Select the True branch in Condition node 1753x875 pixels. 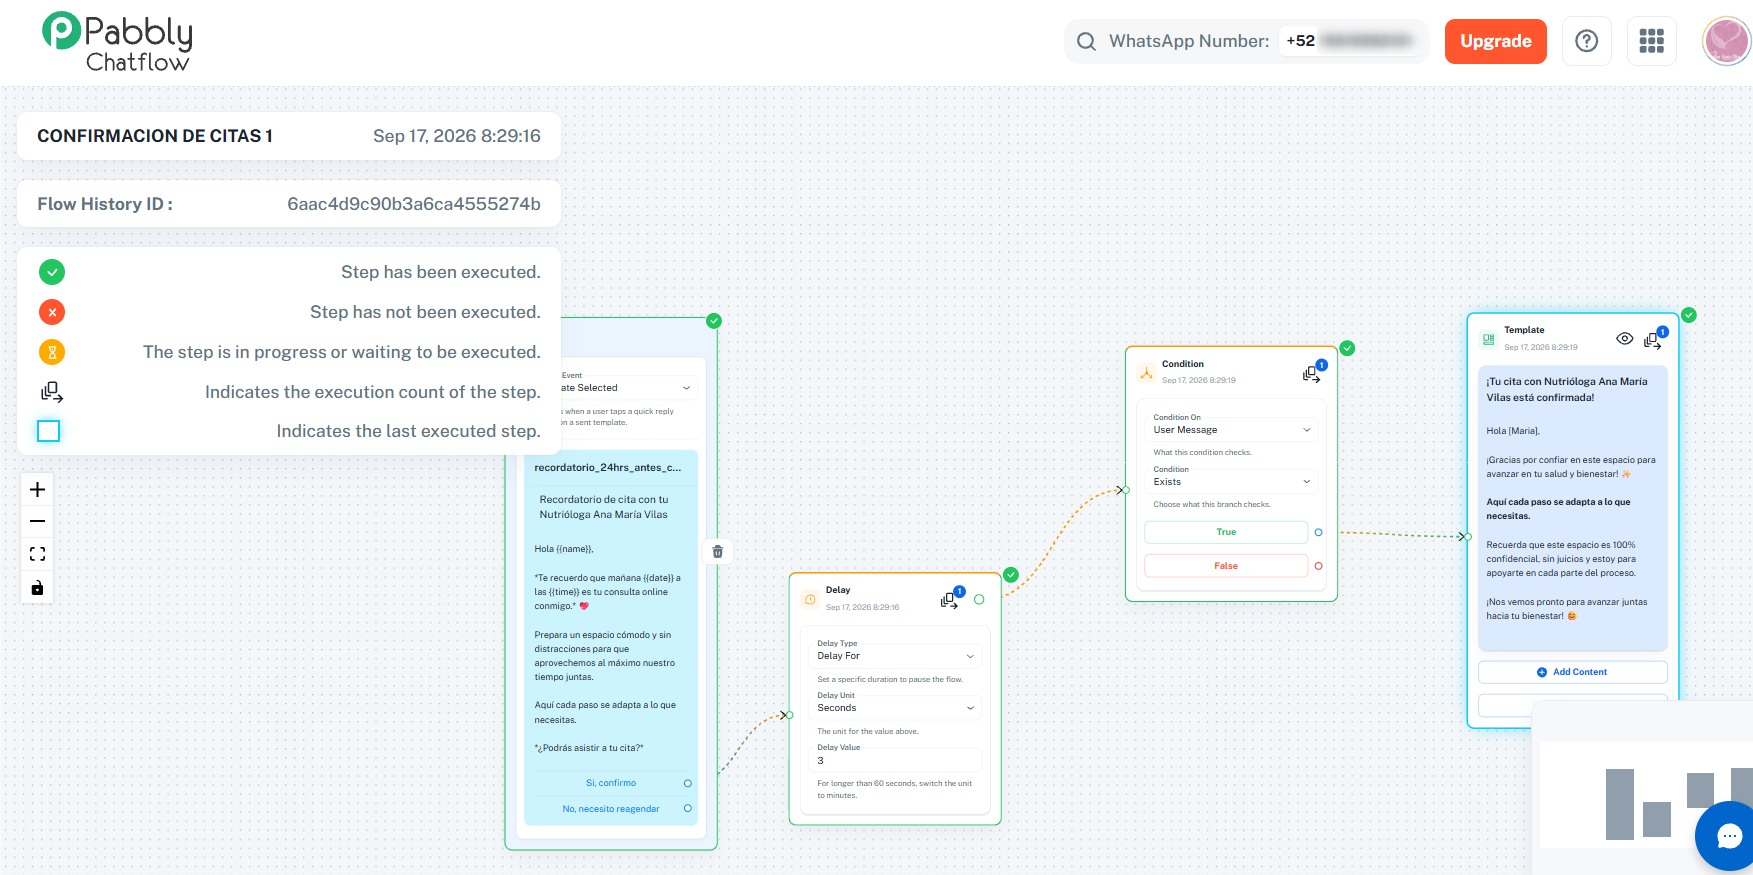point(1226,532)
